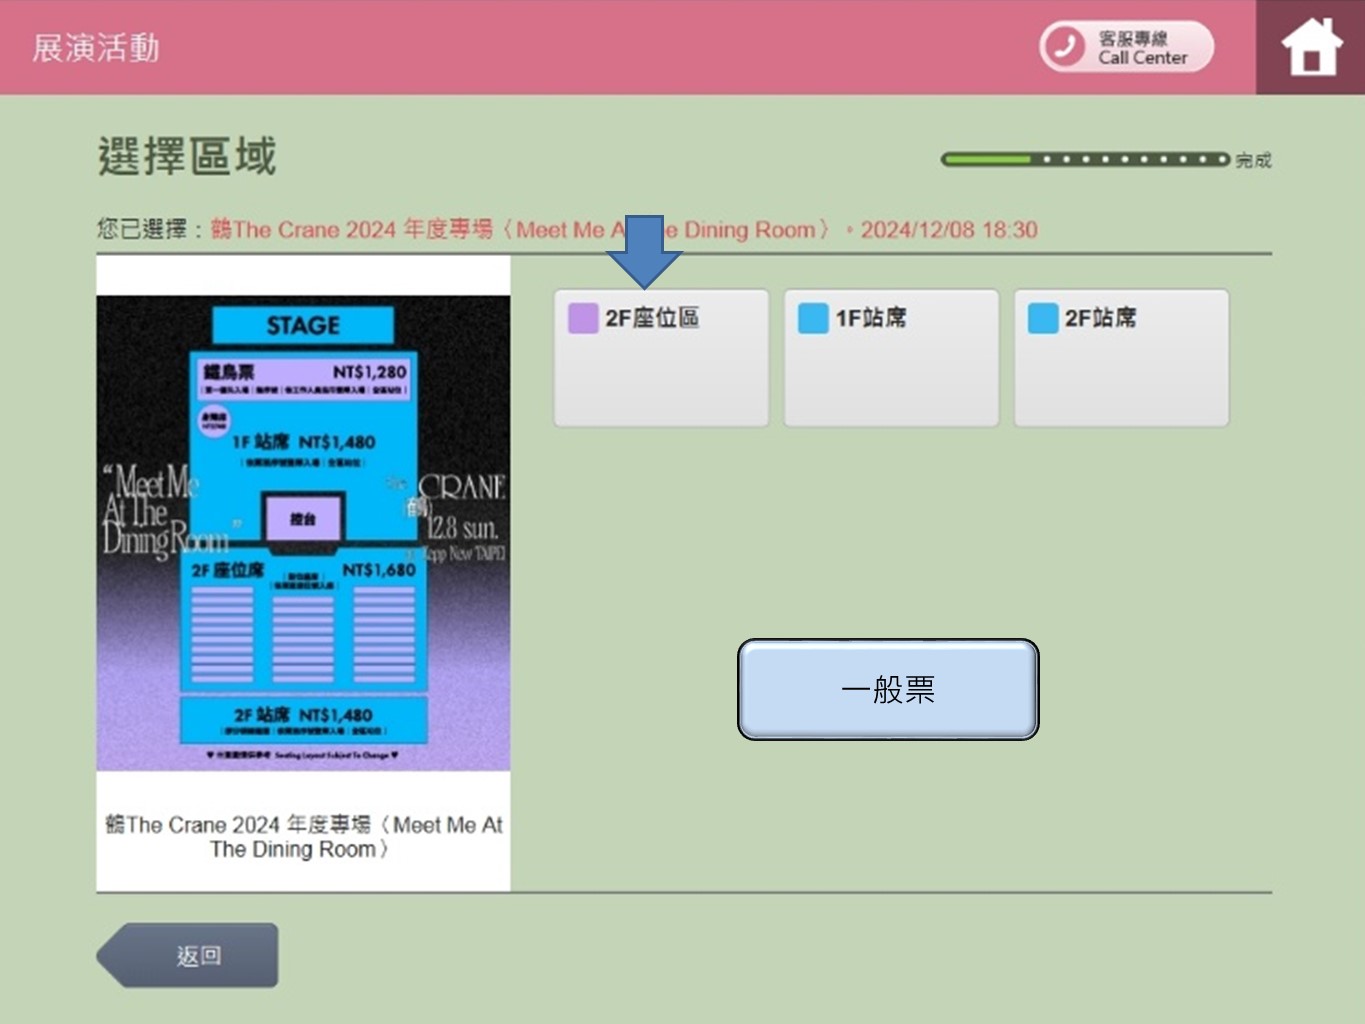
Task: Click the blue swatch beside 2F站席
Action: [x=1042, y=318]
